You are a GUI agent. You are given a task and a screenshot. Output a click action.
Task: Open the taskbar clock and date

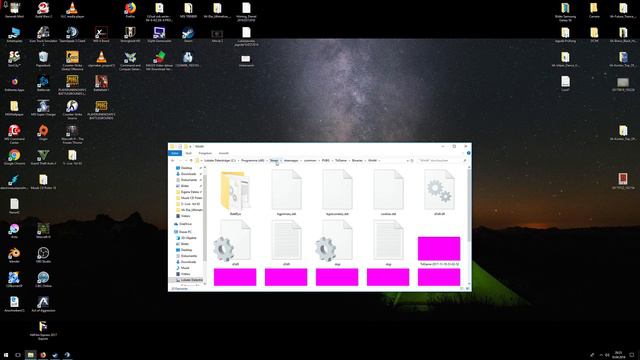618,355
